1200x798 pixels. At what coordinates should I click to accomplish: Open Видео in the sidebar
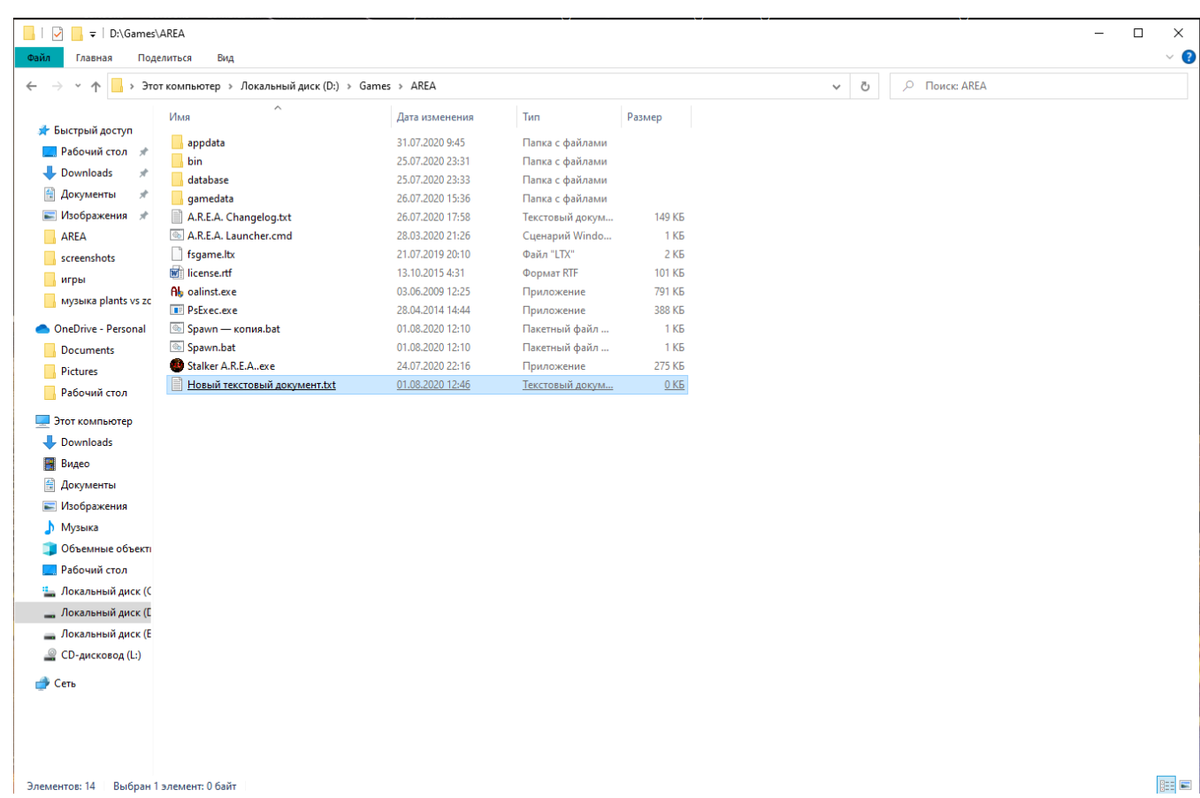75,464
